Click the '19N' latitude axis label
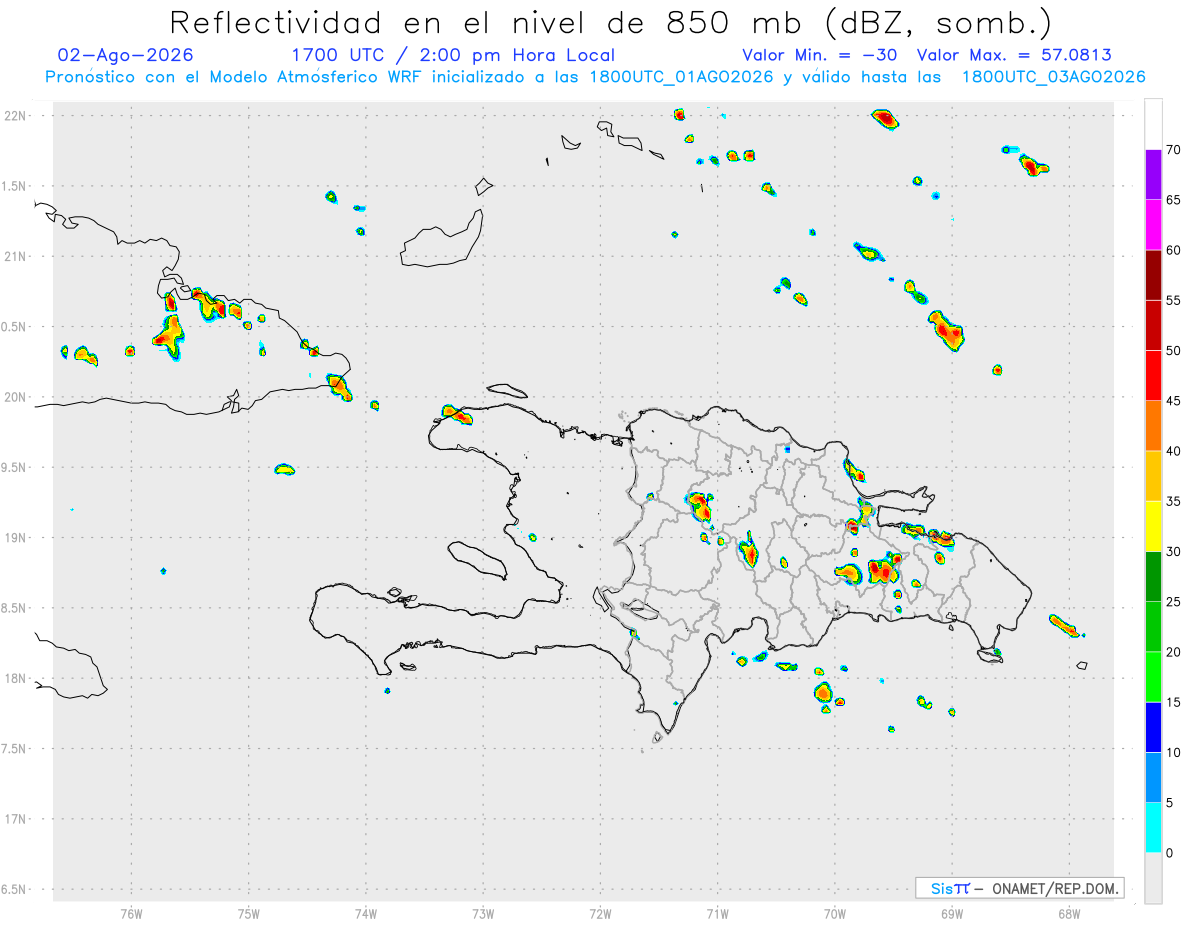The height and width of the screenshot is (927, 1200). click(16, 538)
